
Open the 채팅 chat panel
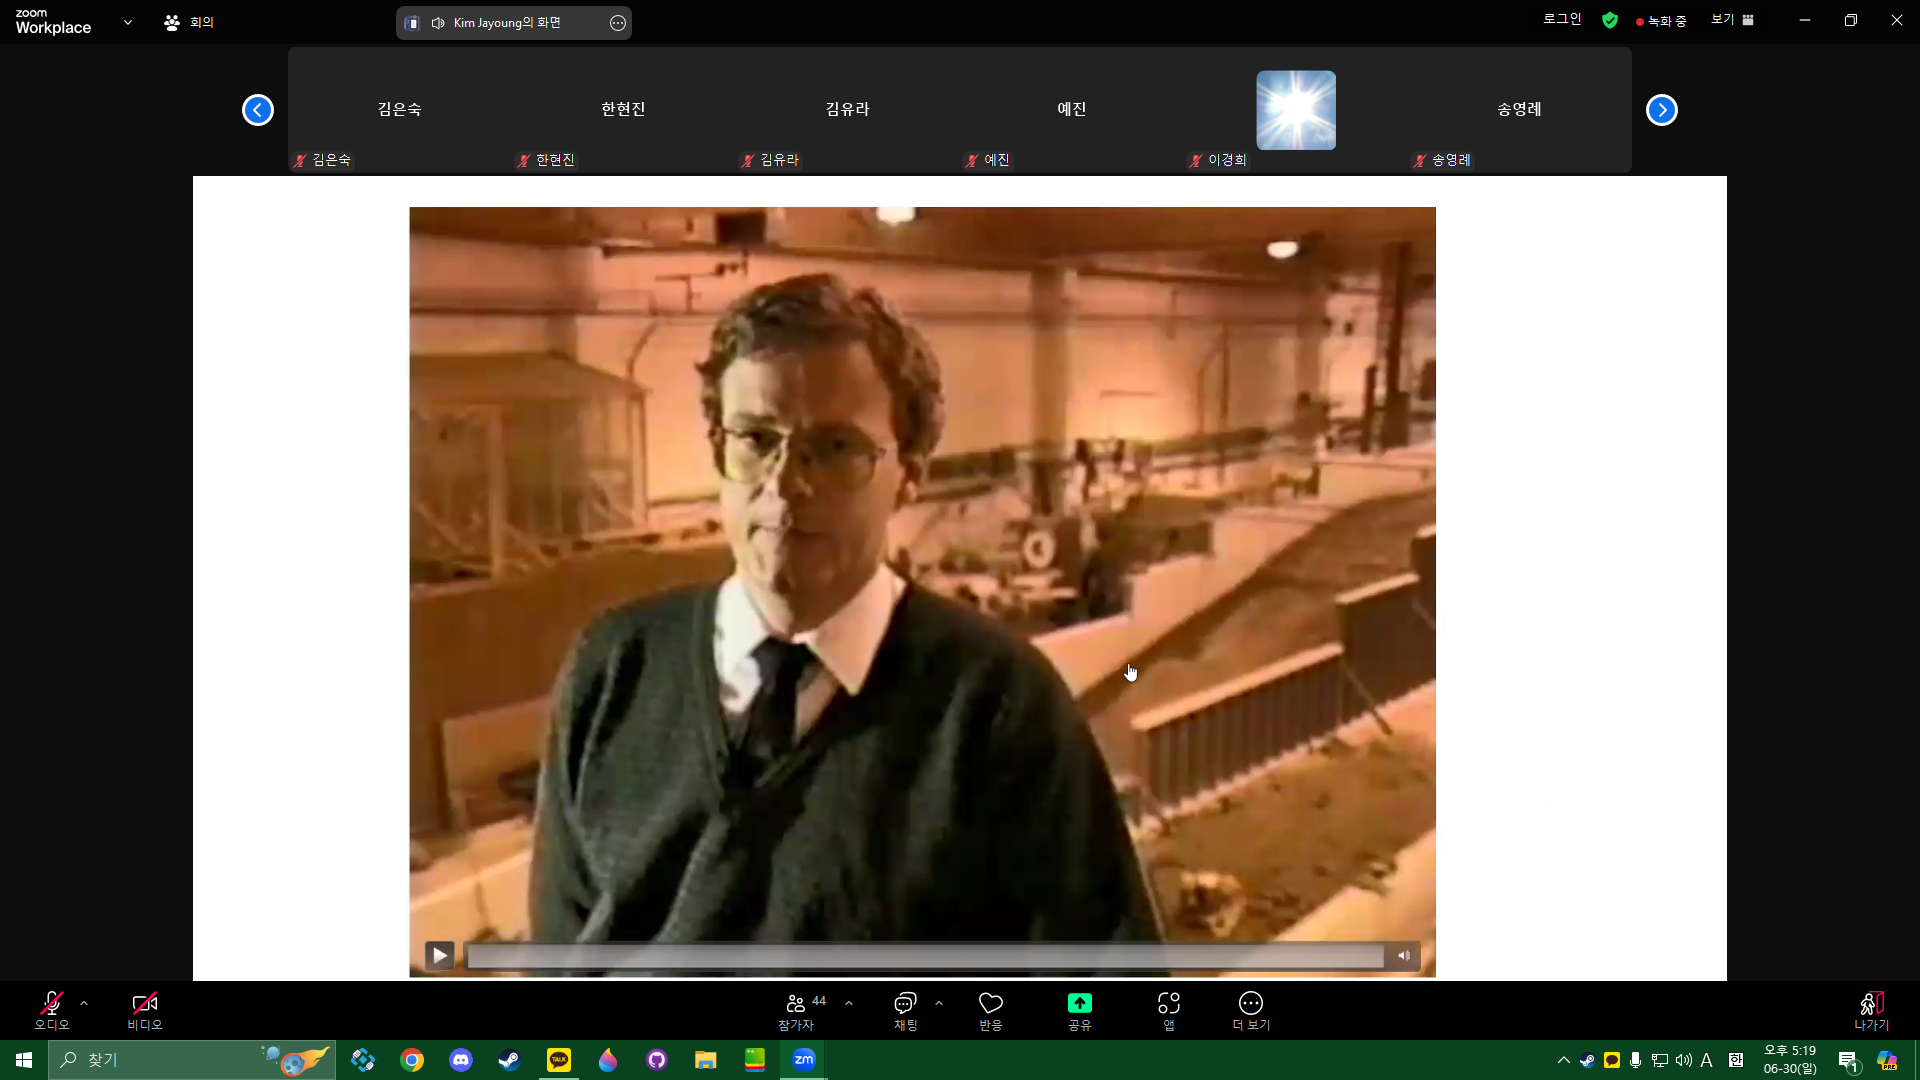(x=905, y=1011)
